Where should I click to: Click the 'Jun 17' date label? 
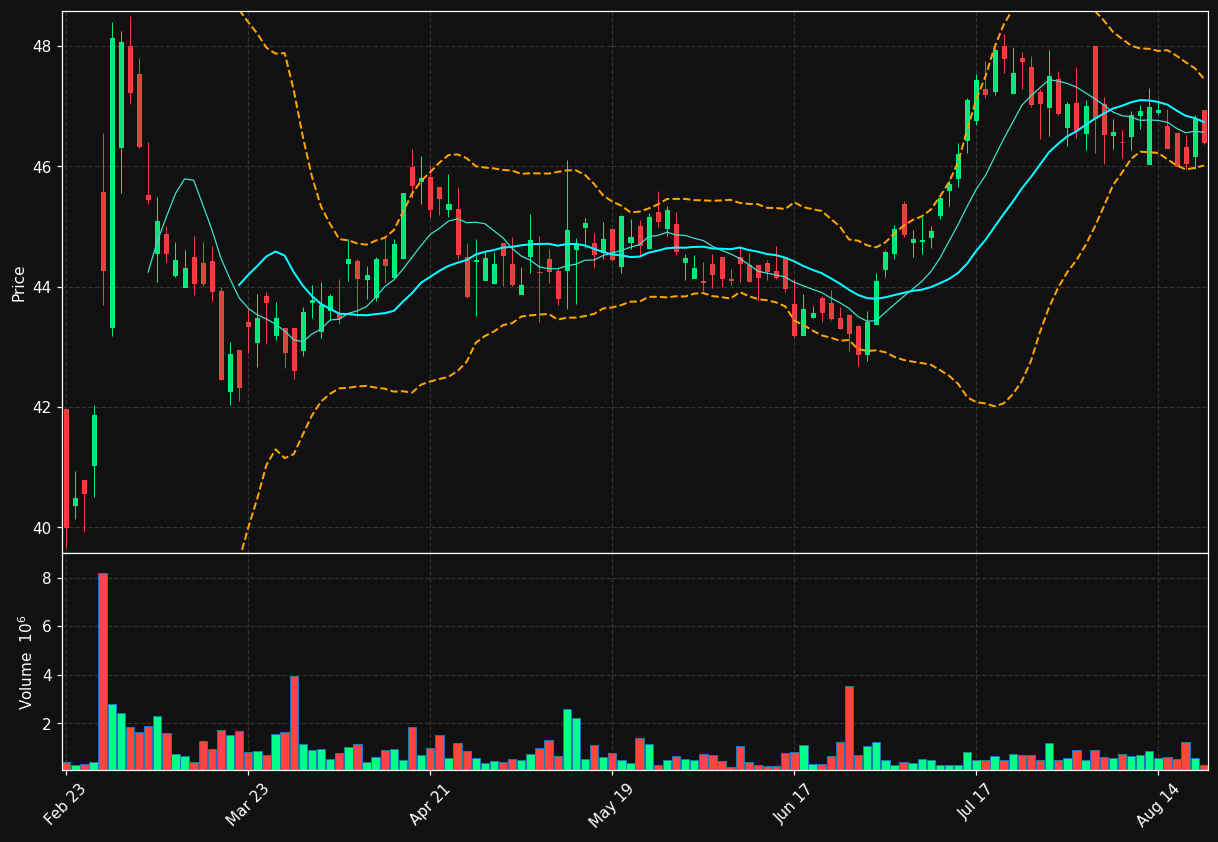coord(792,805)
